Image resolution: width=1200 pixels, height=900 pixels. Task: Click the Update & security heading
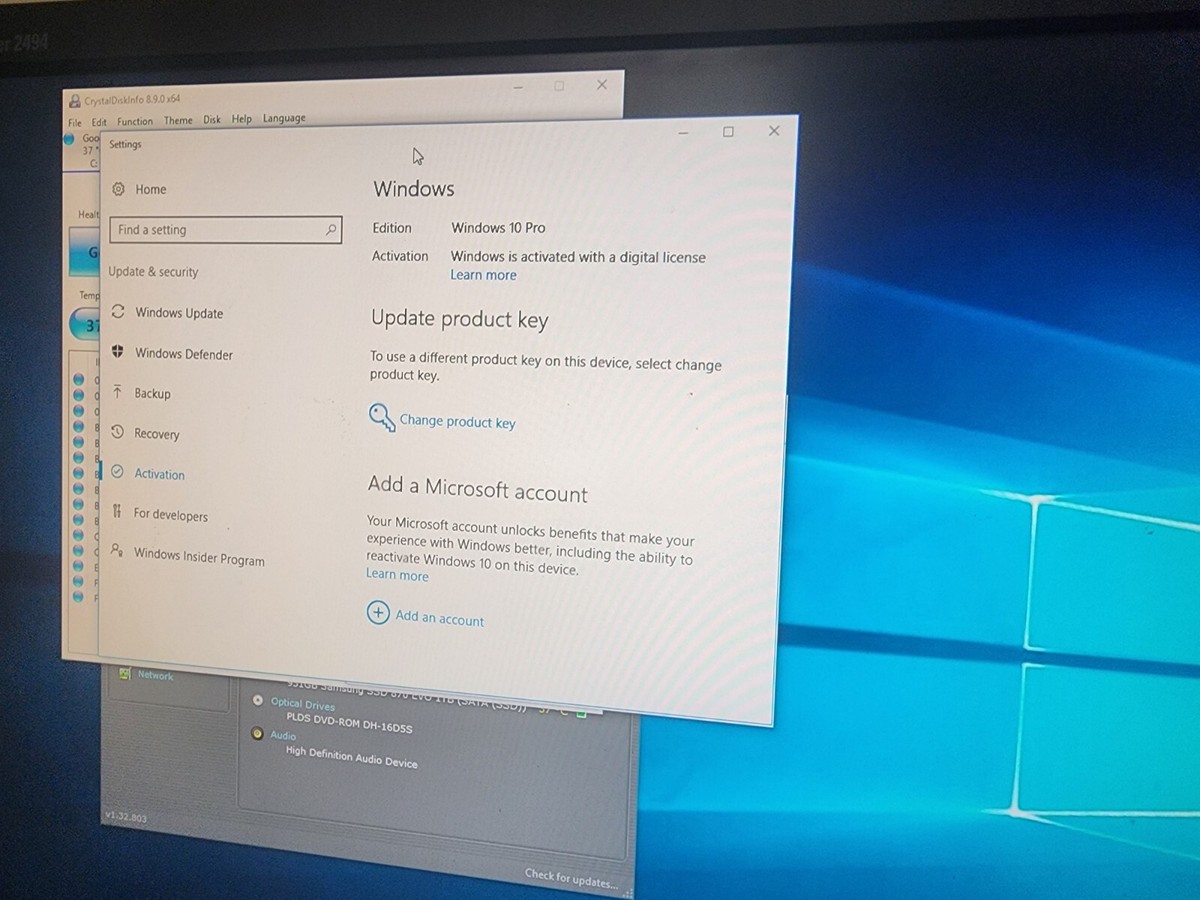point(153,272)
